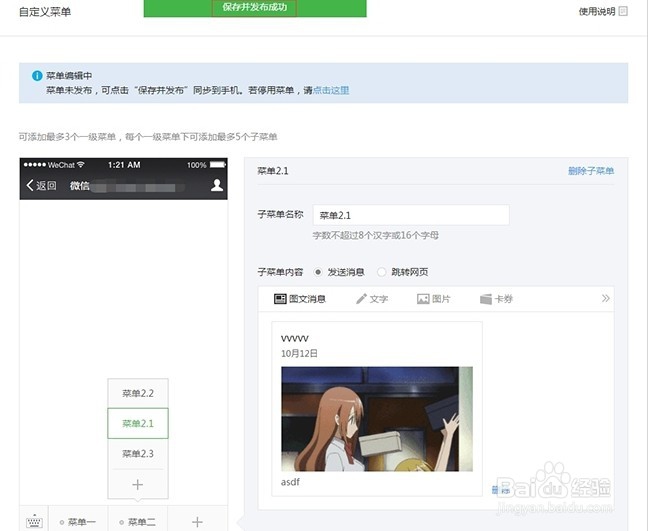Select submenu 菜单2.1 in the preview

pyautogui.click(x=138, y=423)
